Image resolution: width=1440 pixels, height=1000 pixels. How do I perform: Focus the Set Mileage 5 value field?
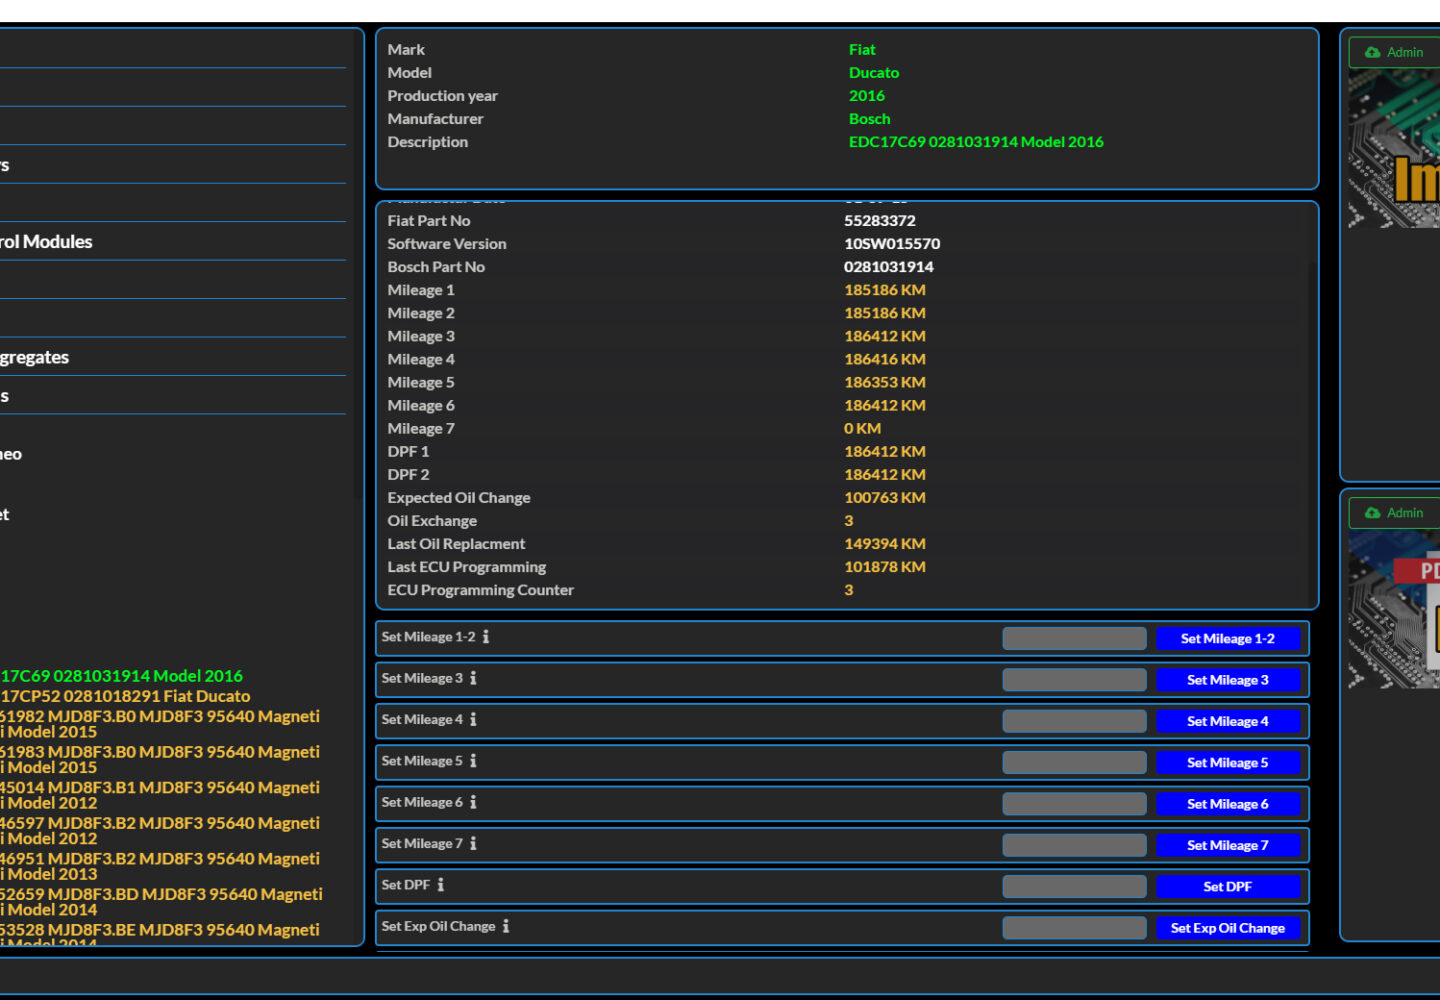(x=1074, y=763)
